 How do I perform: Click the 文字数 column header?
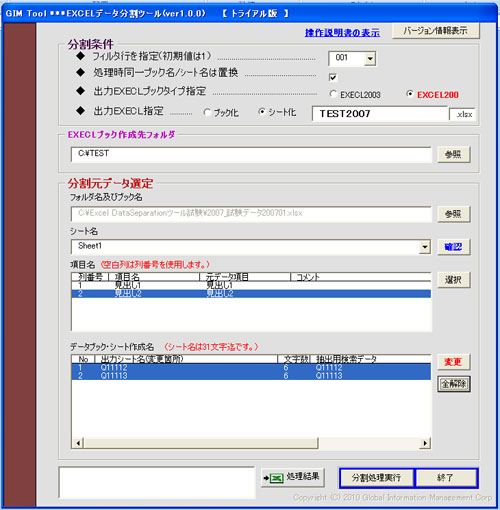click(294, 359)
